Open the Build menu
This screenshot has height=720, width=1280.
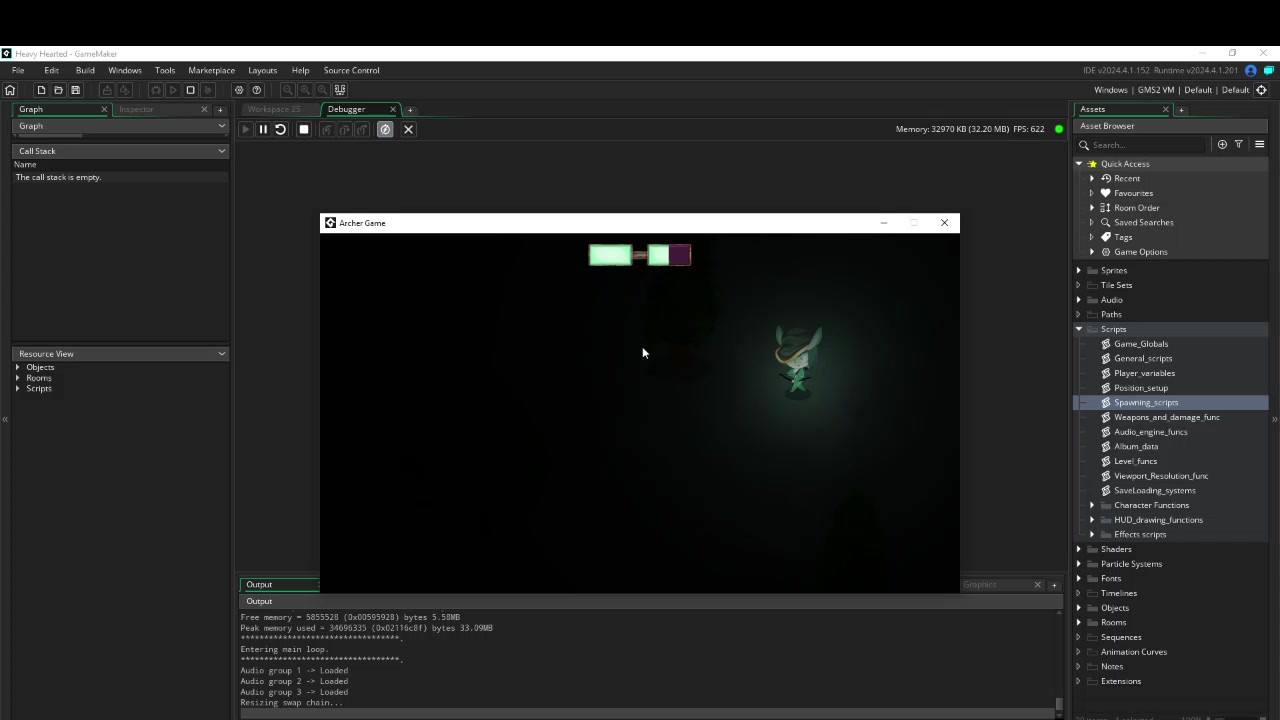point(85,70)
